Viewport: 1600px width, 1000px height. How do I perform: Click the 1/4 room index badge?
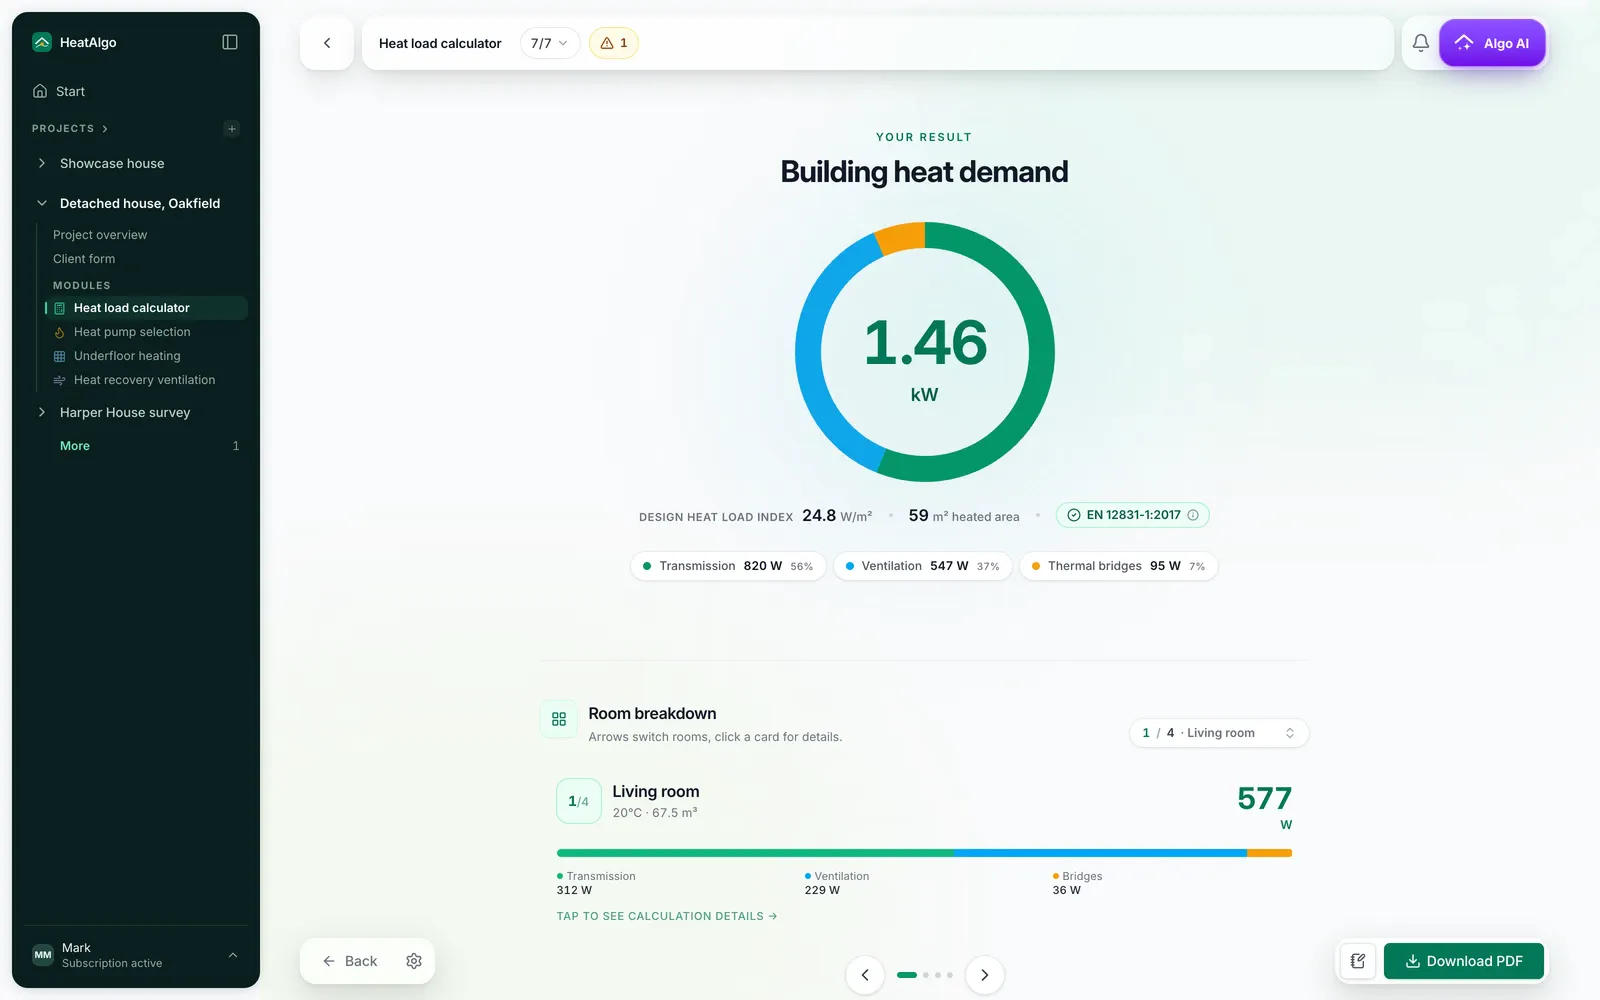(x=579, y=801)
